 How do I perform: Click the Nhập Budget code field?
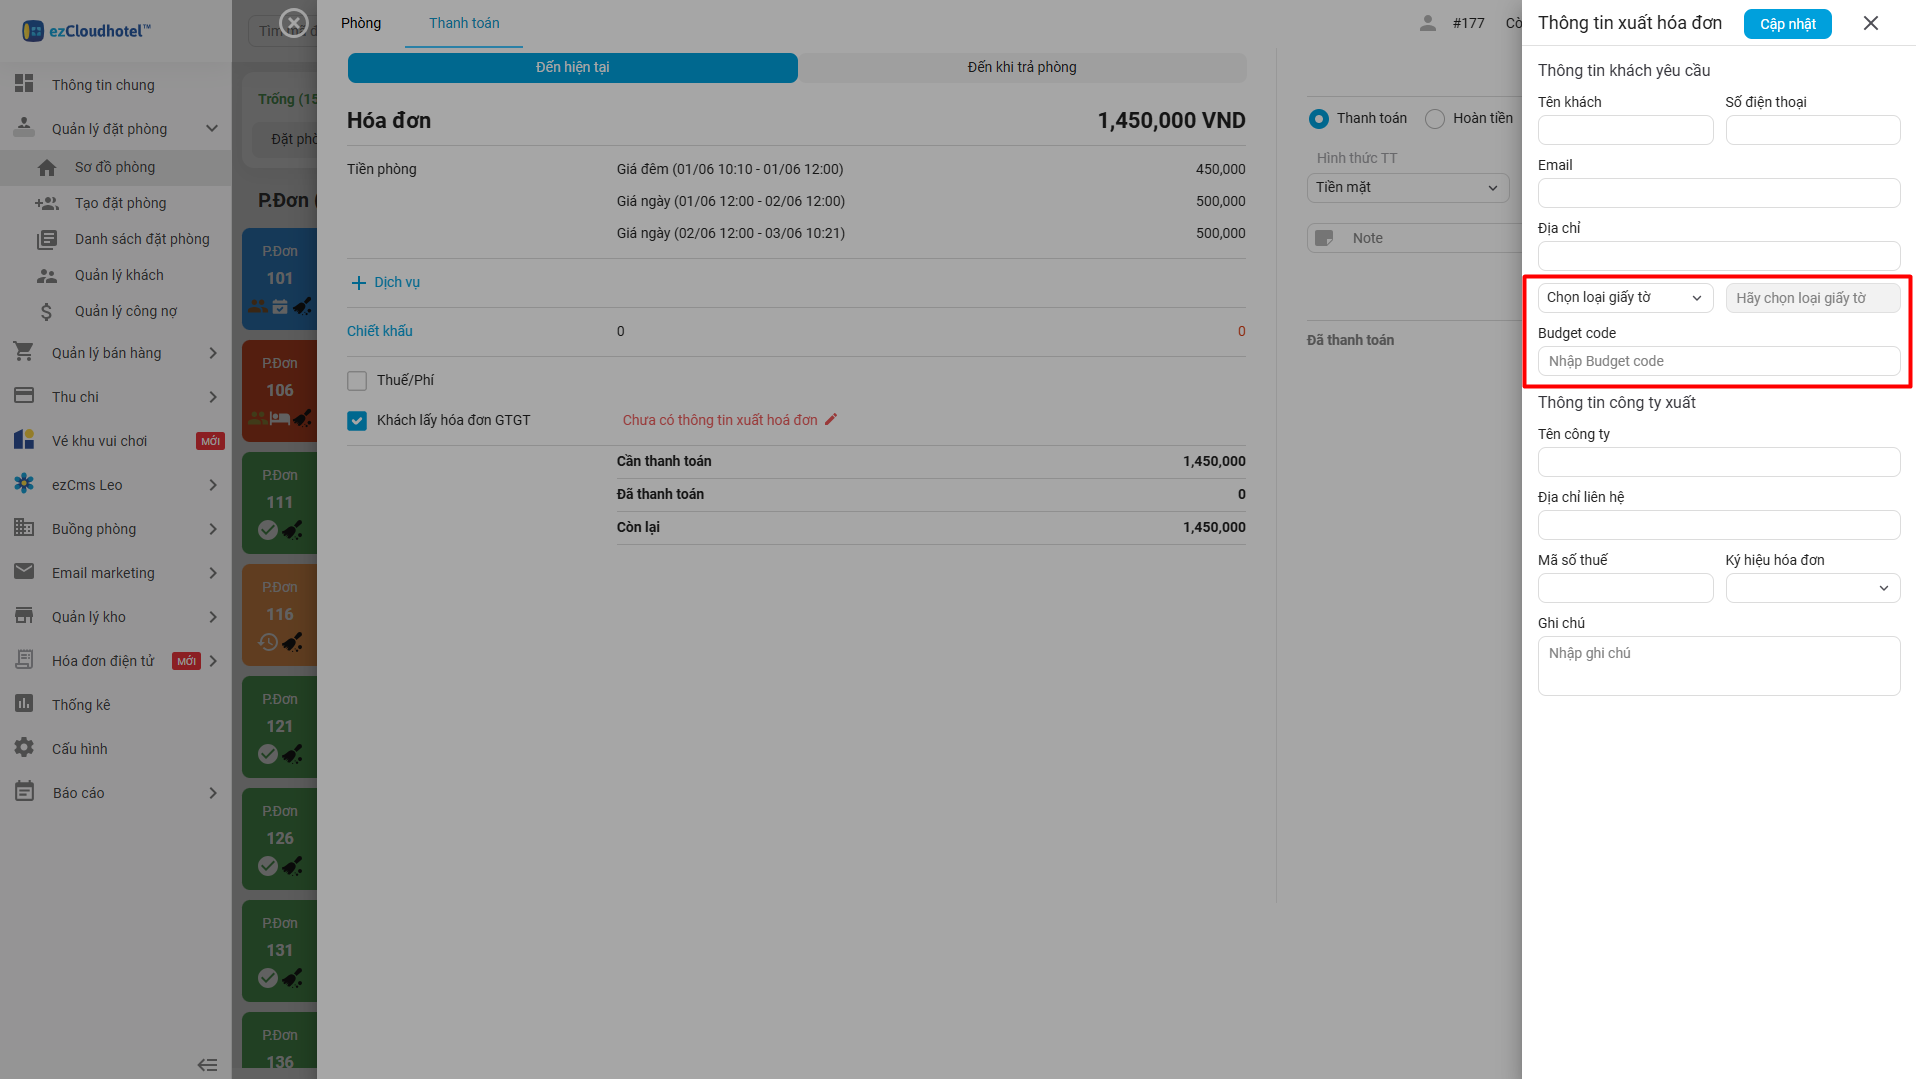[x=1718, y=361]
